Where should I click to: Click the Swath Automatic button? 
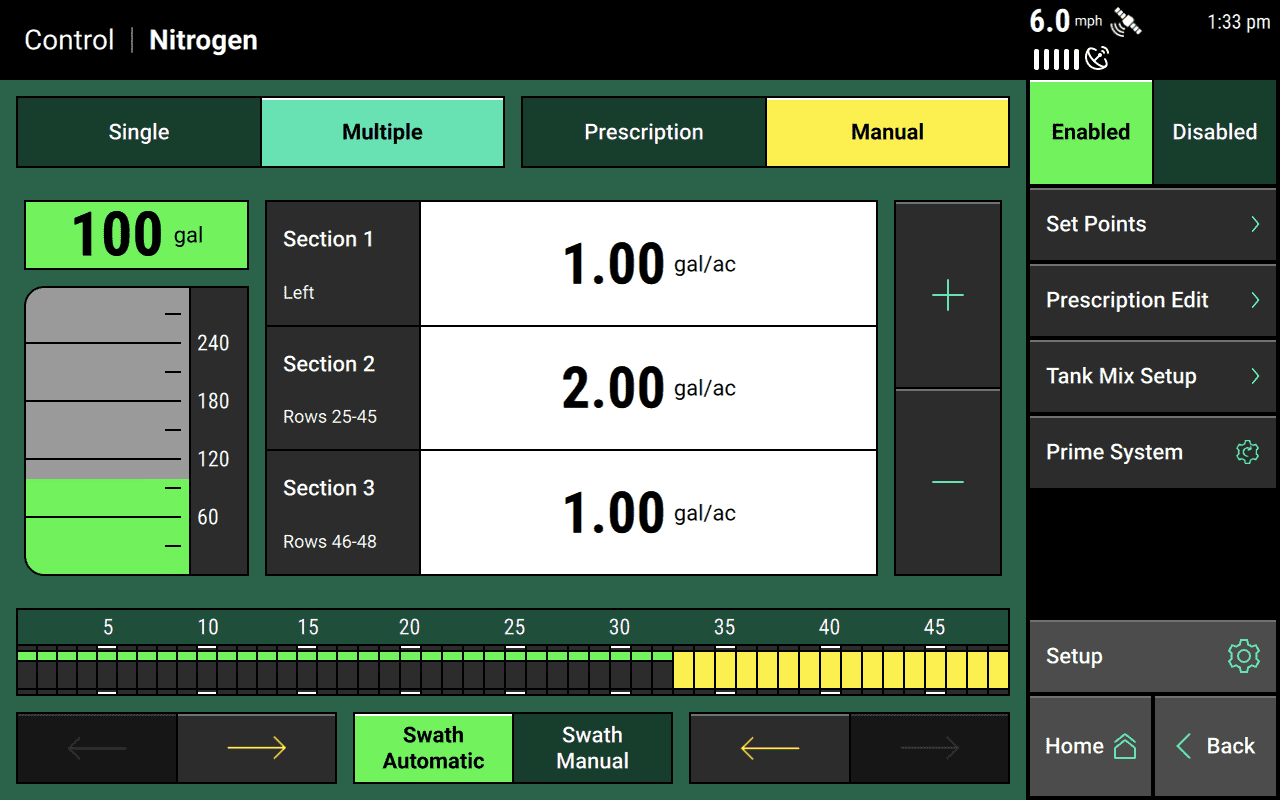tap(432, 747)
